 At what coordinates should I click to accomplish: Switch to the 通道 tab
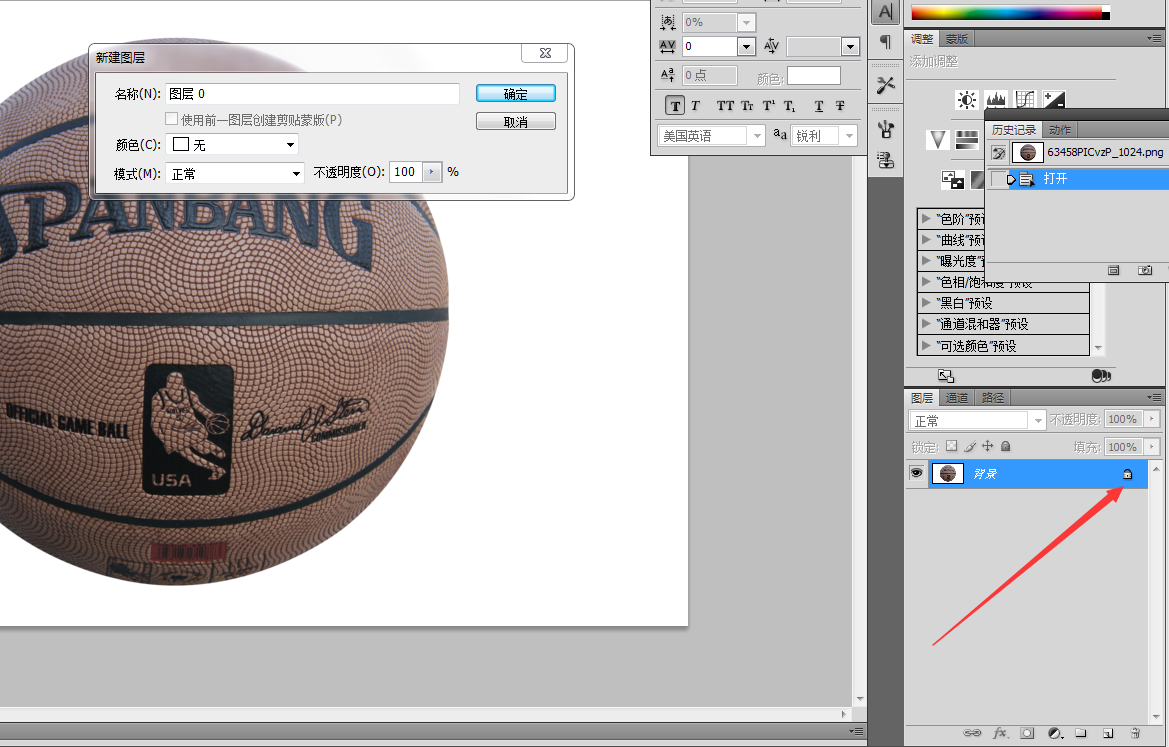click(x=957, y=398)
